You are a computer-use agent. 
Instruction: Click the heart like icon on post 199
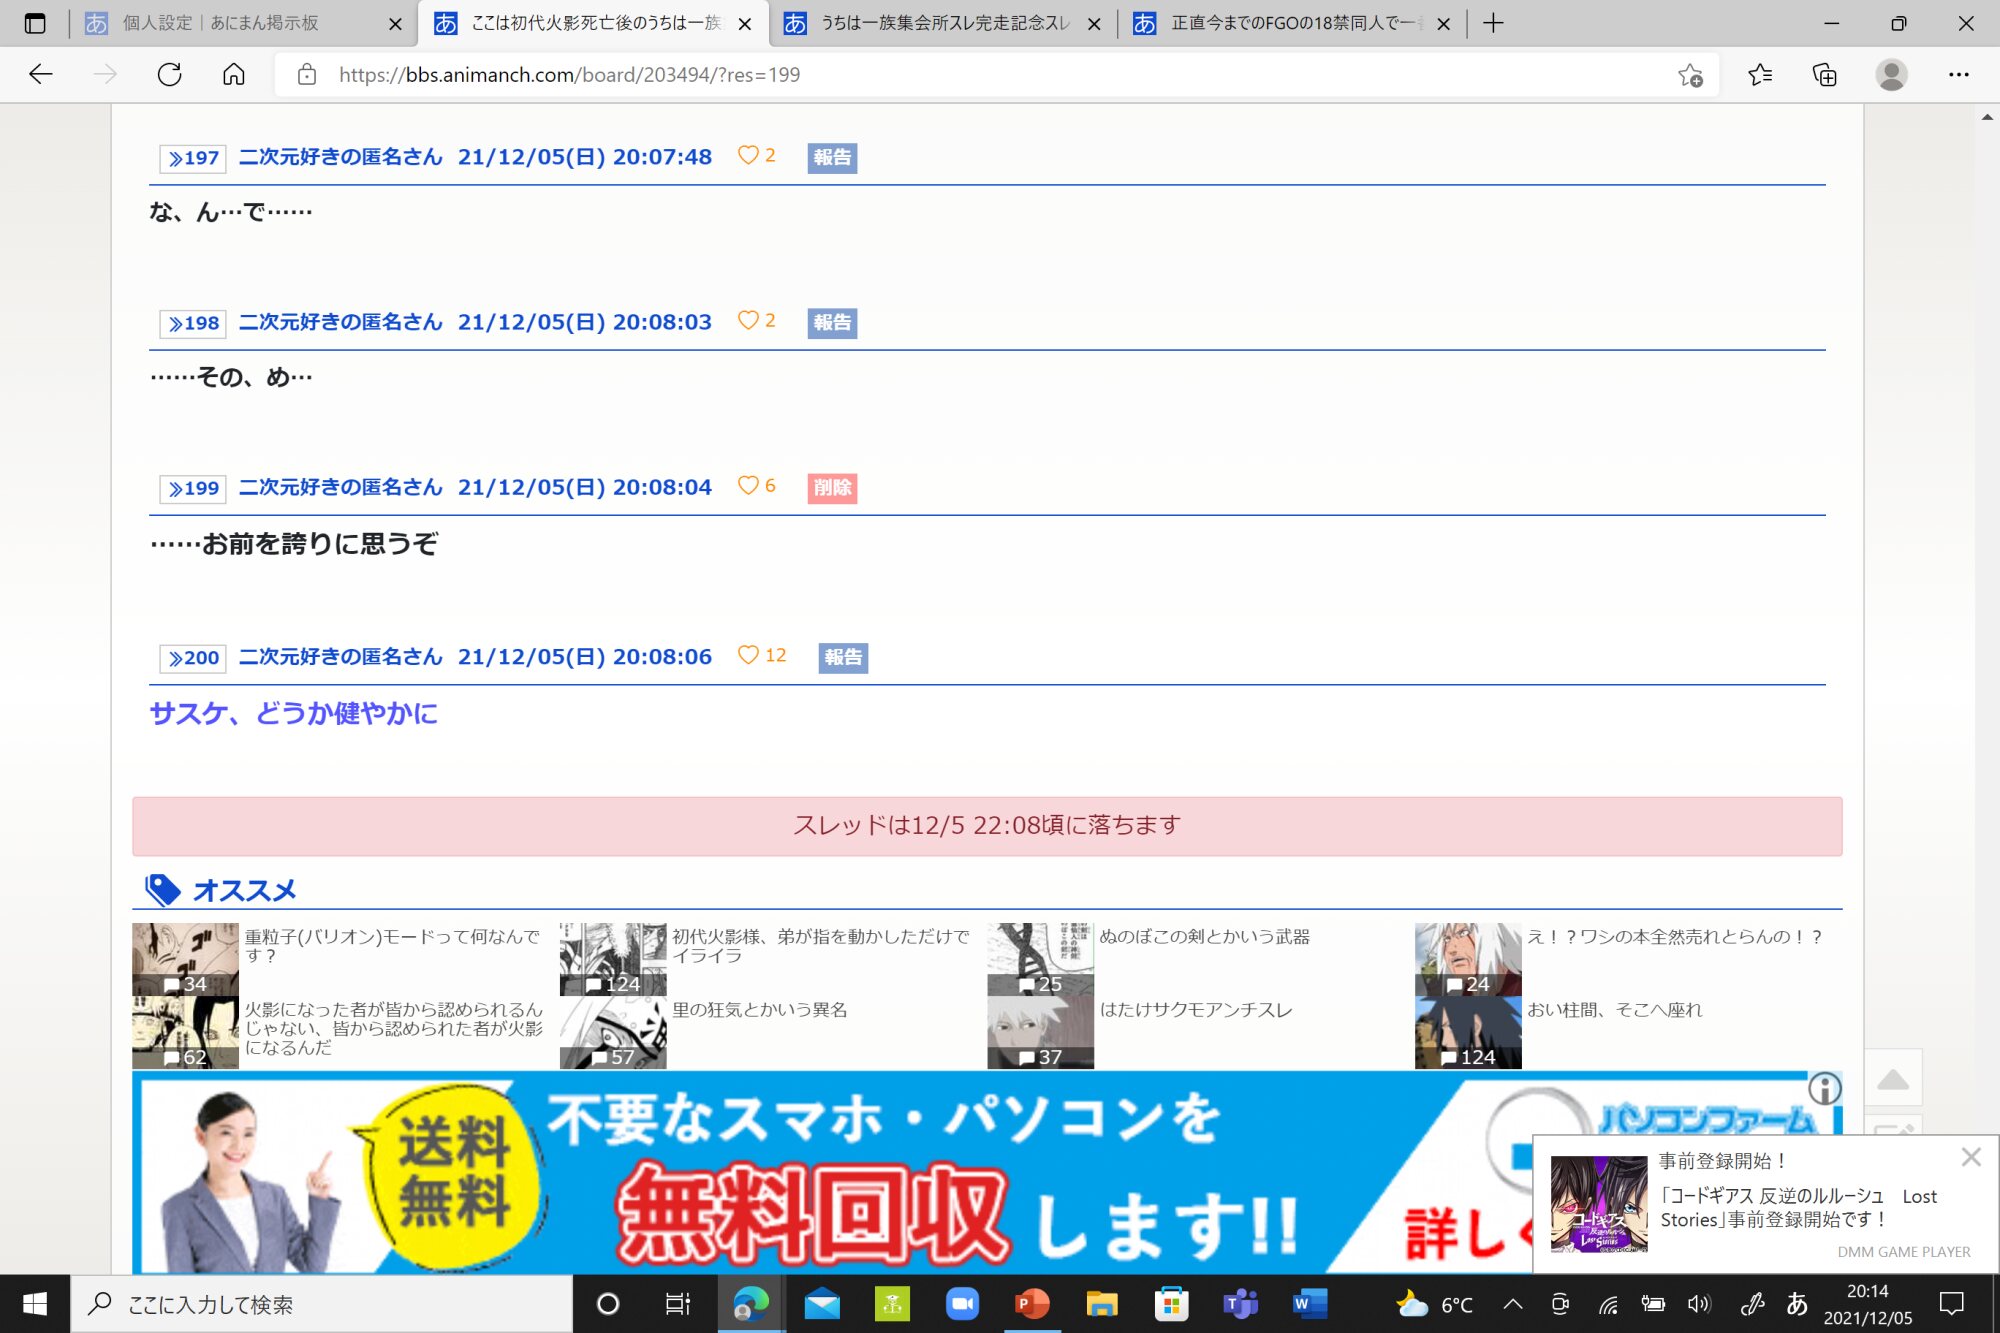click(747, 485)
